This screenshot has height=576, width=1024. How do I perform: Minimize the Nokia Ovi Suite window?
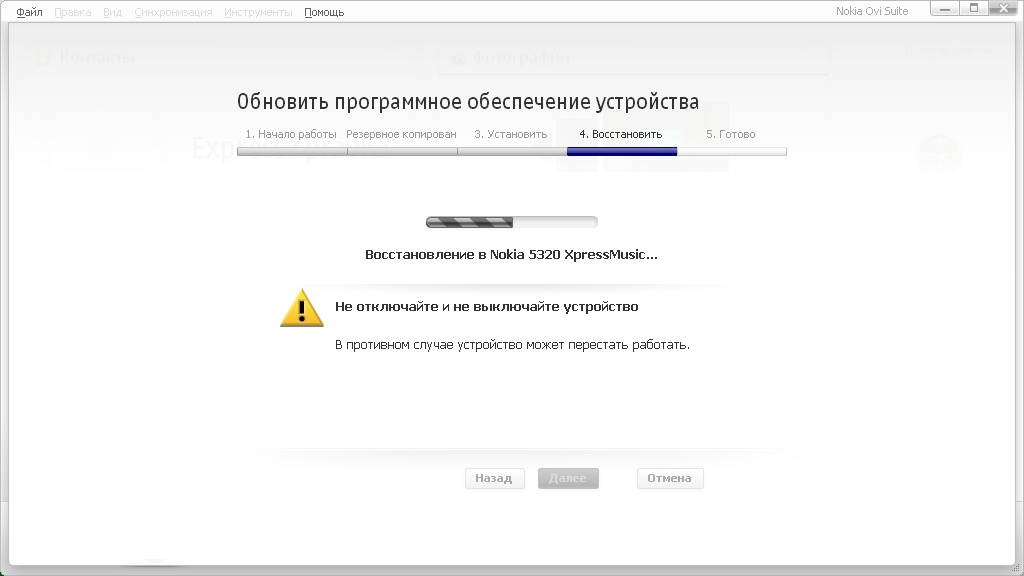click(944, 9)
